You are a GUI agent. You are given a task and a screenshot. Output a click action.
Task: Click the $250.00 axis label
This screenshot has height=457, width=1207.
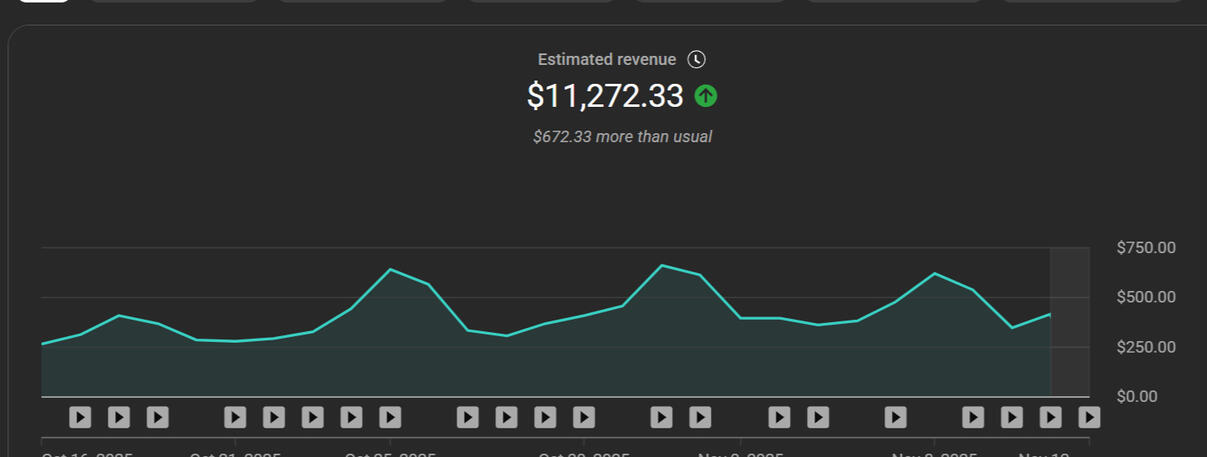(x=1146, y=347)
